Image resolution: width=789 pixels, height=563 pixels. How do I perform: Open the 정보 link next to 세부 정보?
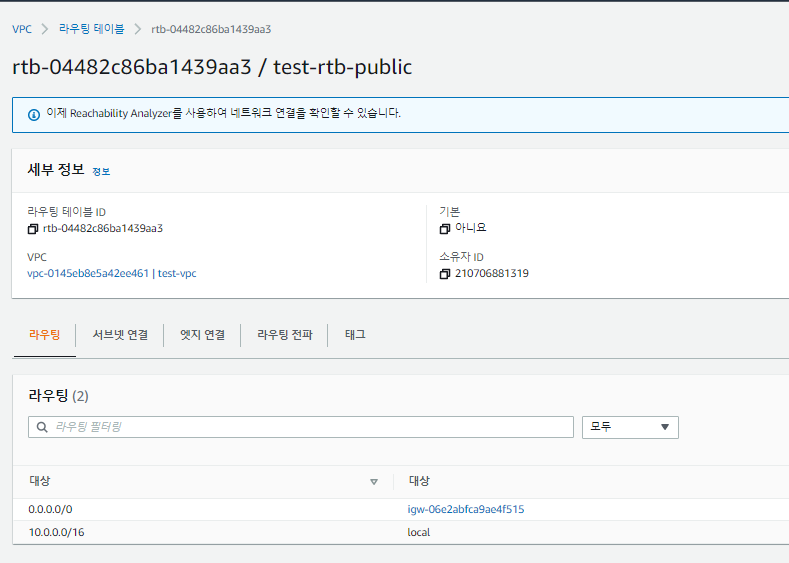pos(101,172)
